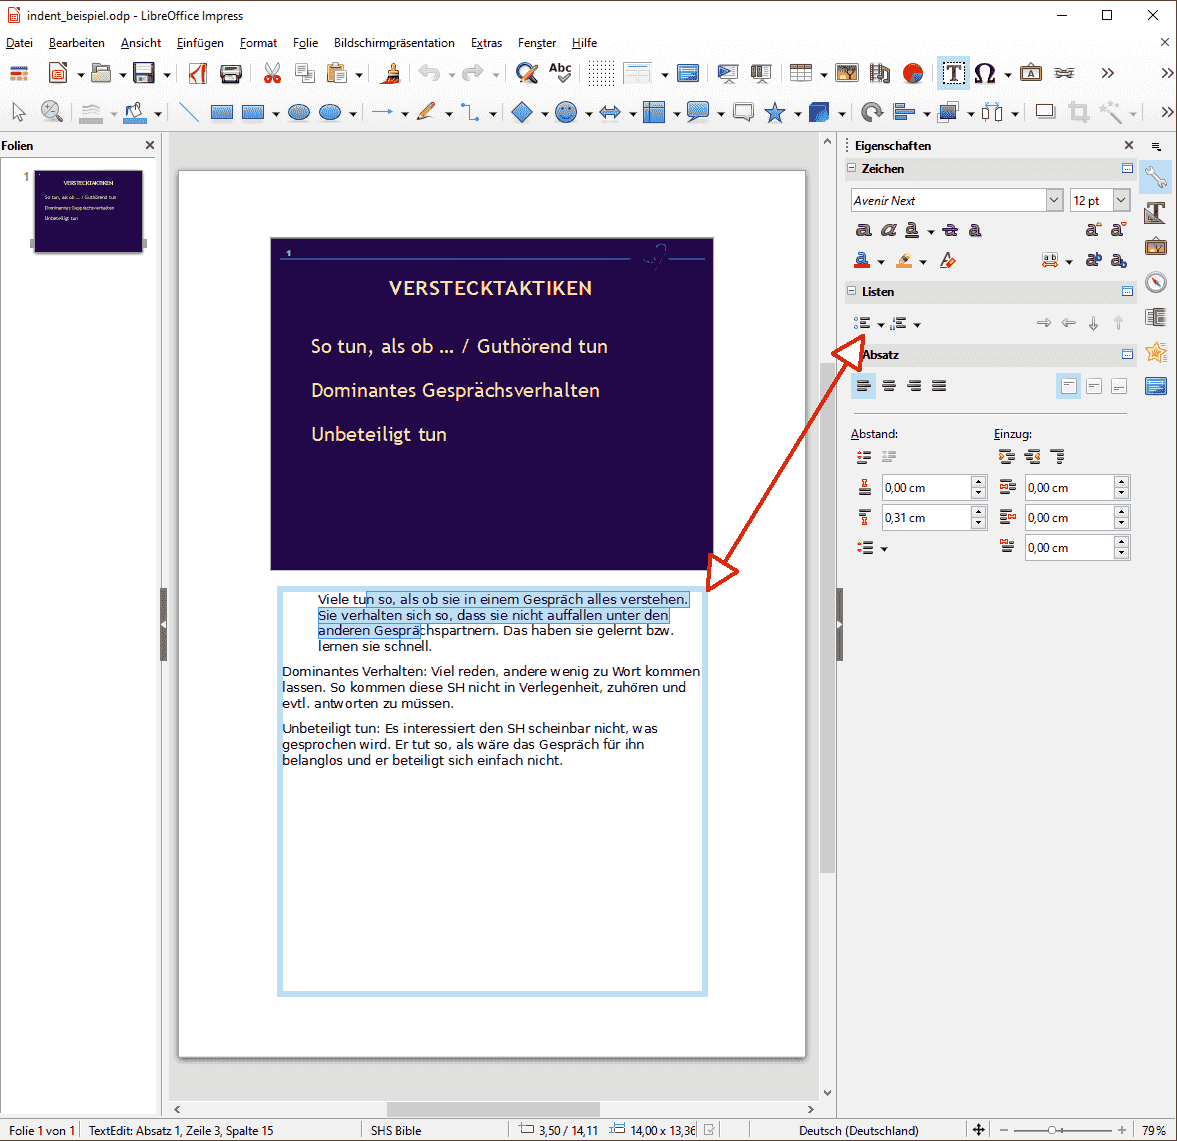The image size is (1177, 1141).
Task: Export directly as PDF
Action: tap(197, 73)
